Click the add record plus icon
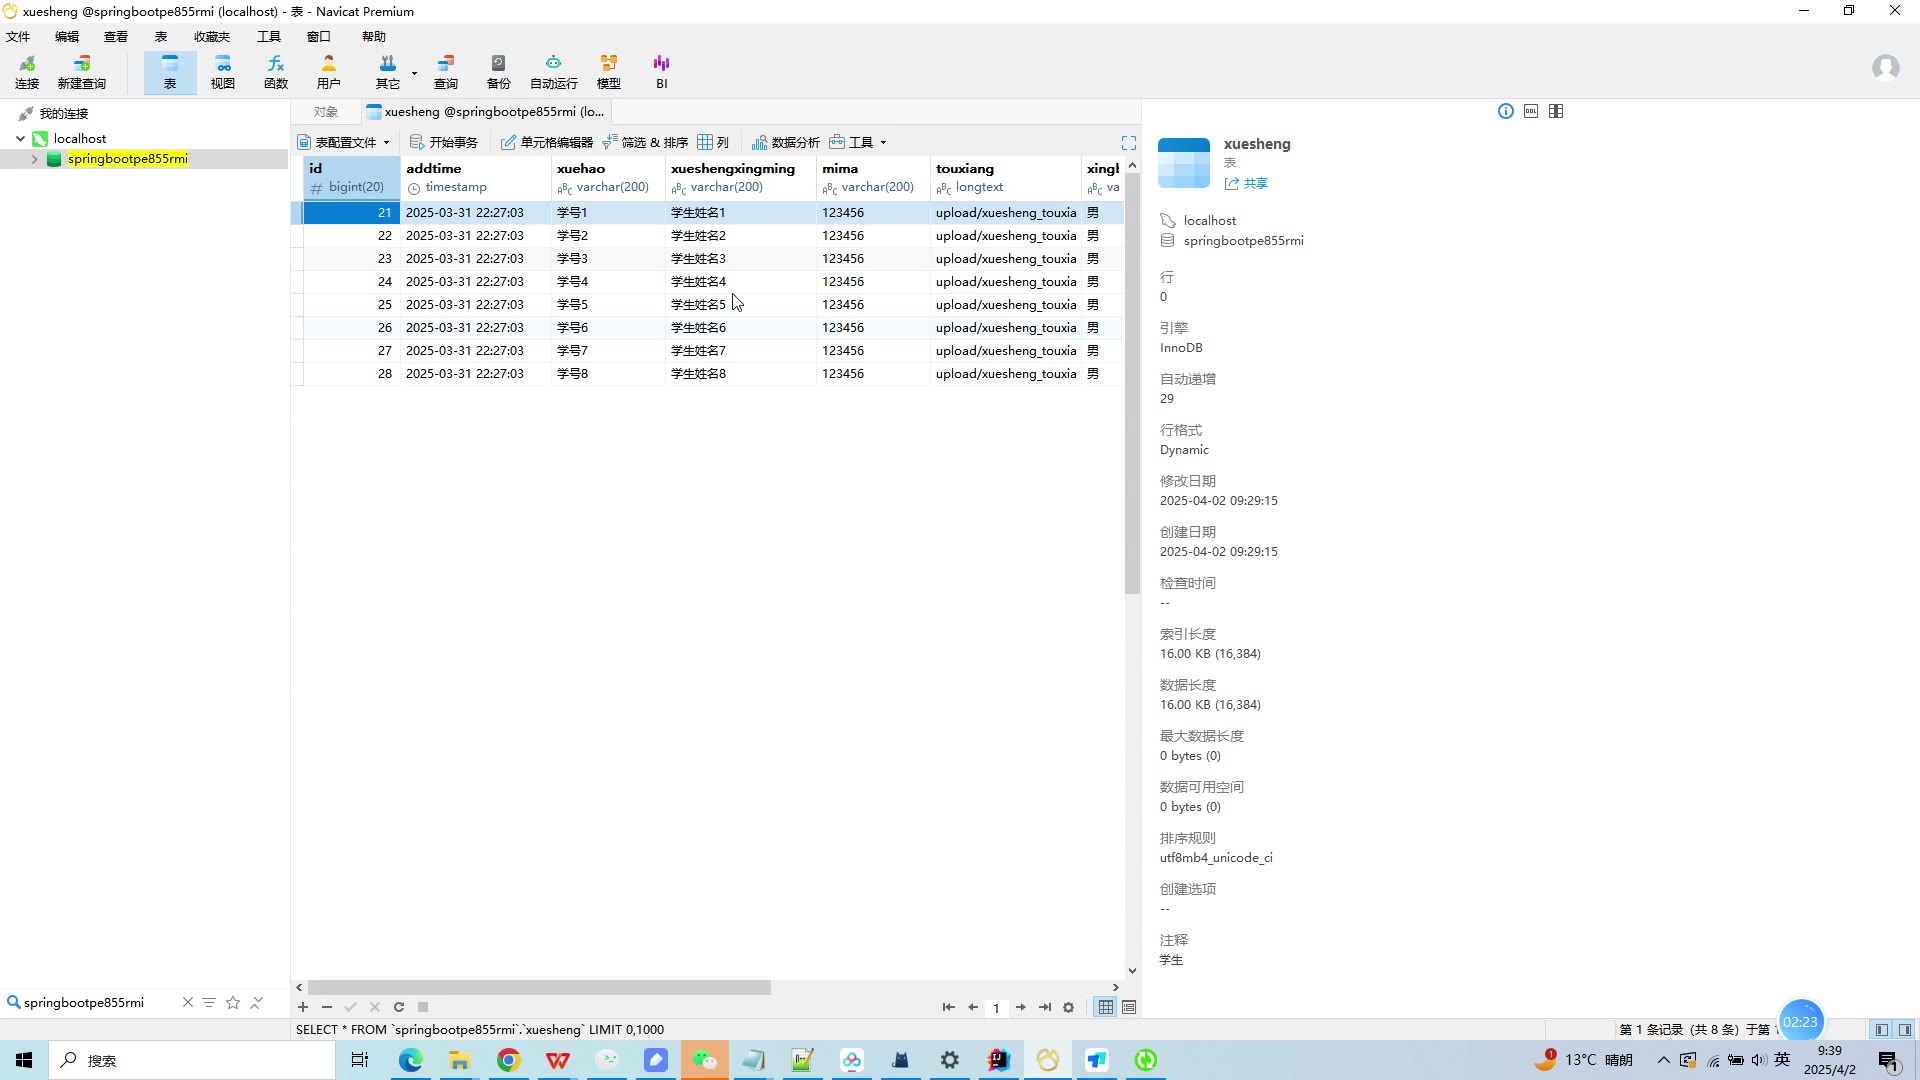Viewport: 1920px width, 1080px height. 303,1007
